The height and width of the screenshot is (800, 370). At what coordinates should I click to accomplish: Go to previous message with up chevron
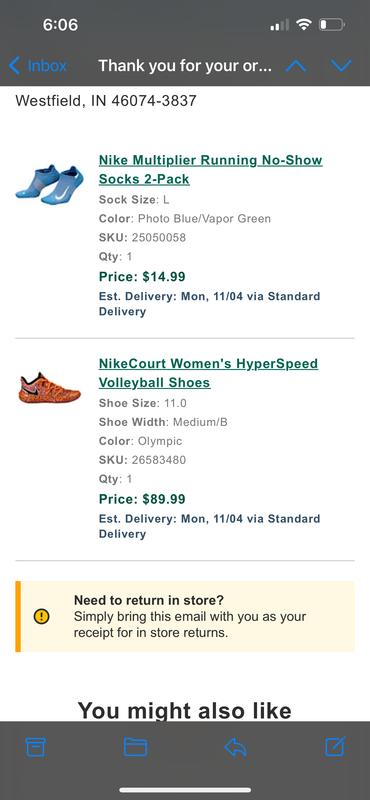tap(295, 66)
